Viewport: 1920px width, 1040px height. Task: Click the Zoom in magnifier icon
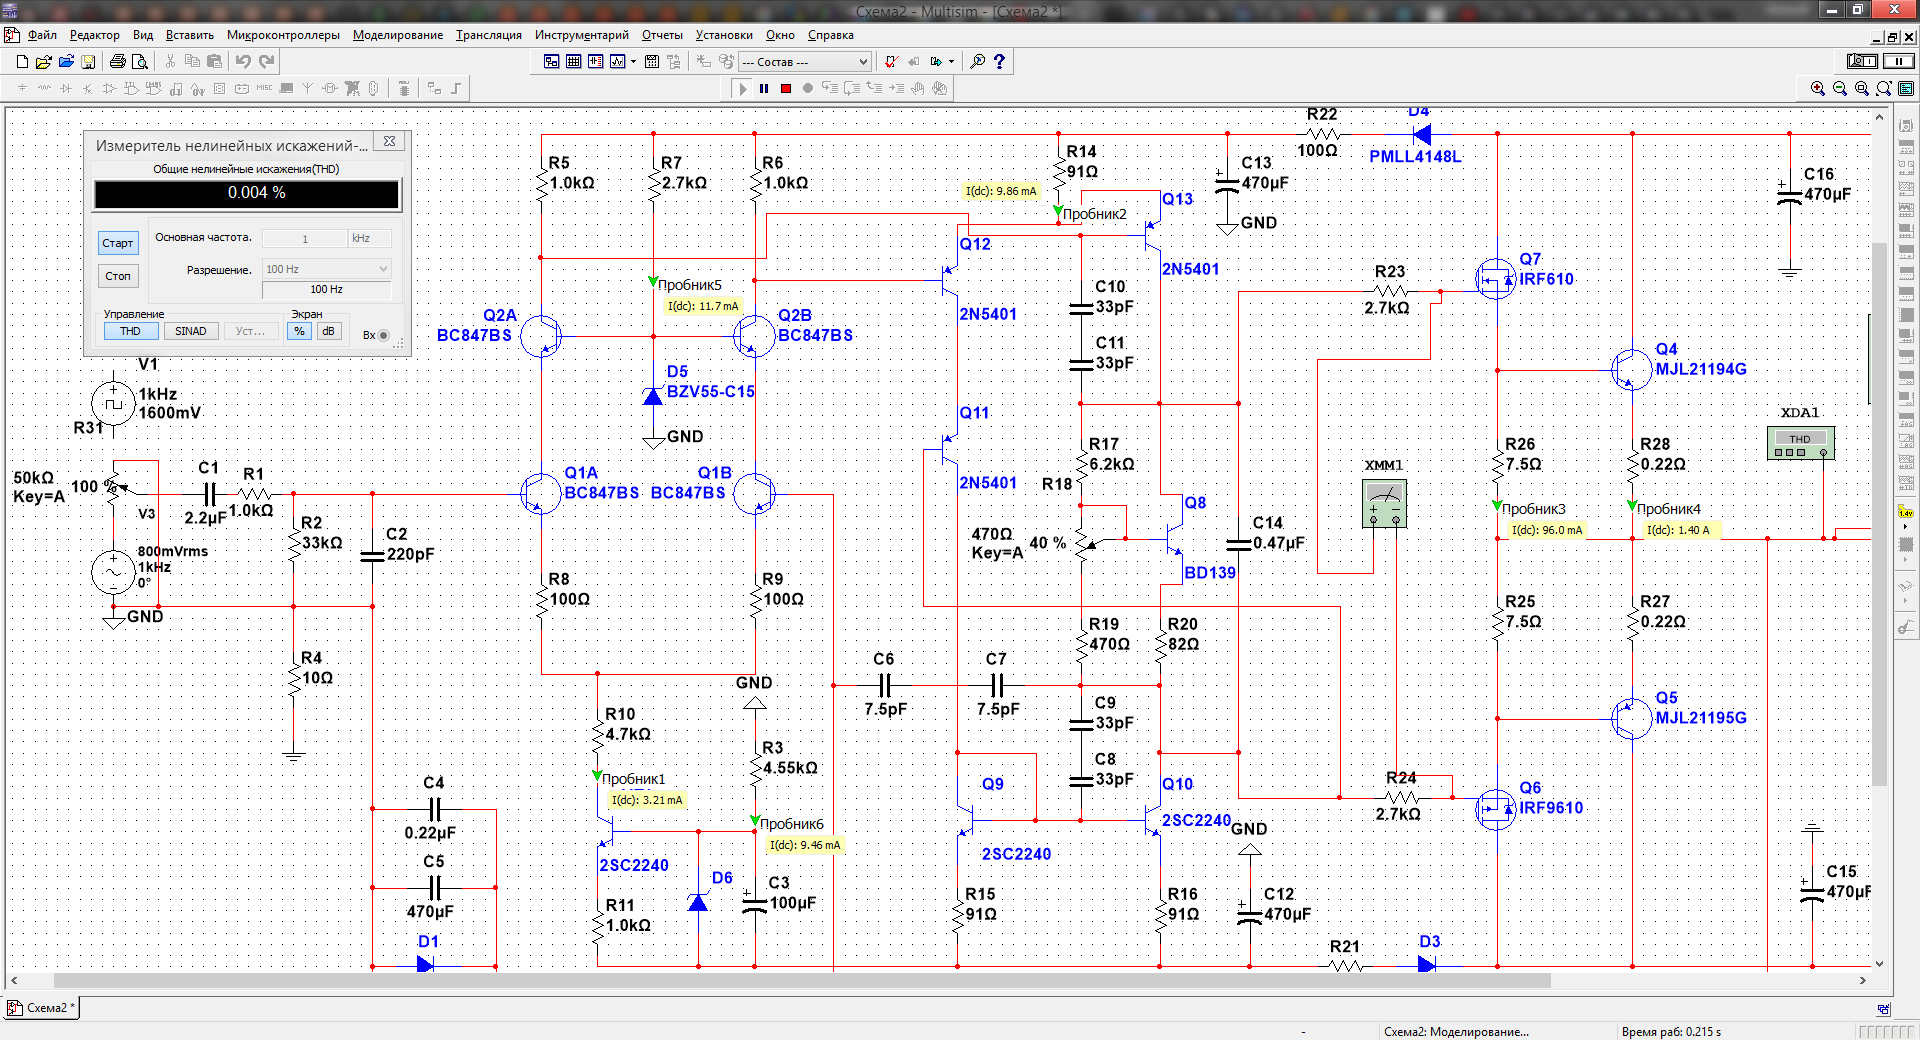click(1817, 88)
